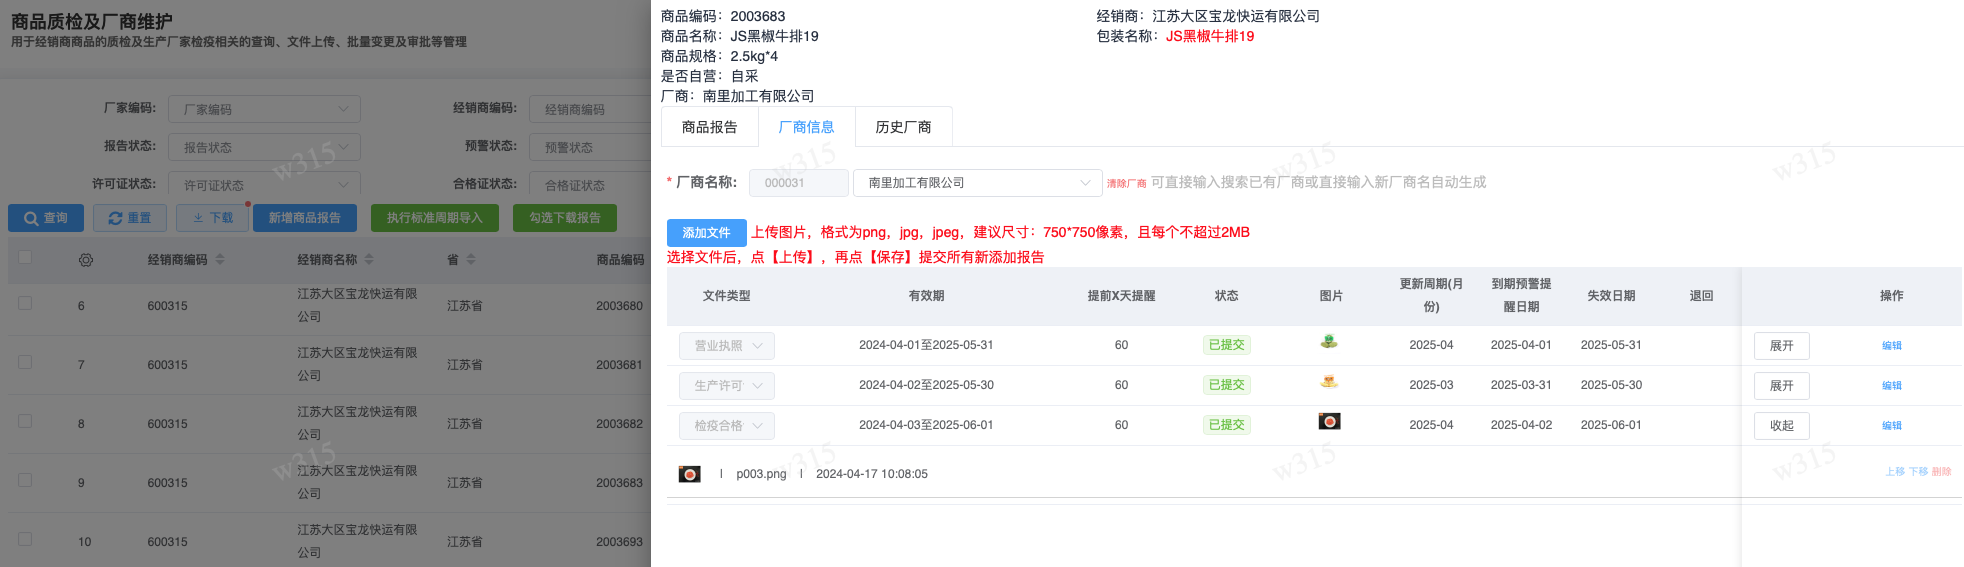Switch to the 历史厂商 tab
Viewport: 1964px width, 567px height.
(903, 127)
